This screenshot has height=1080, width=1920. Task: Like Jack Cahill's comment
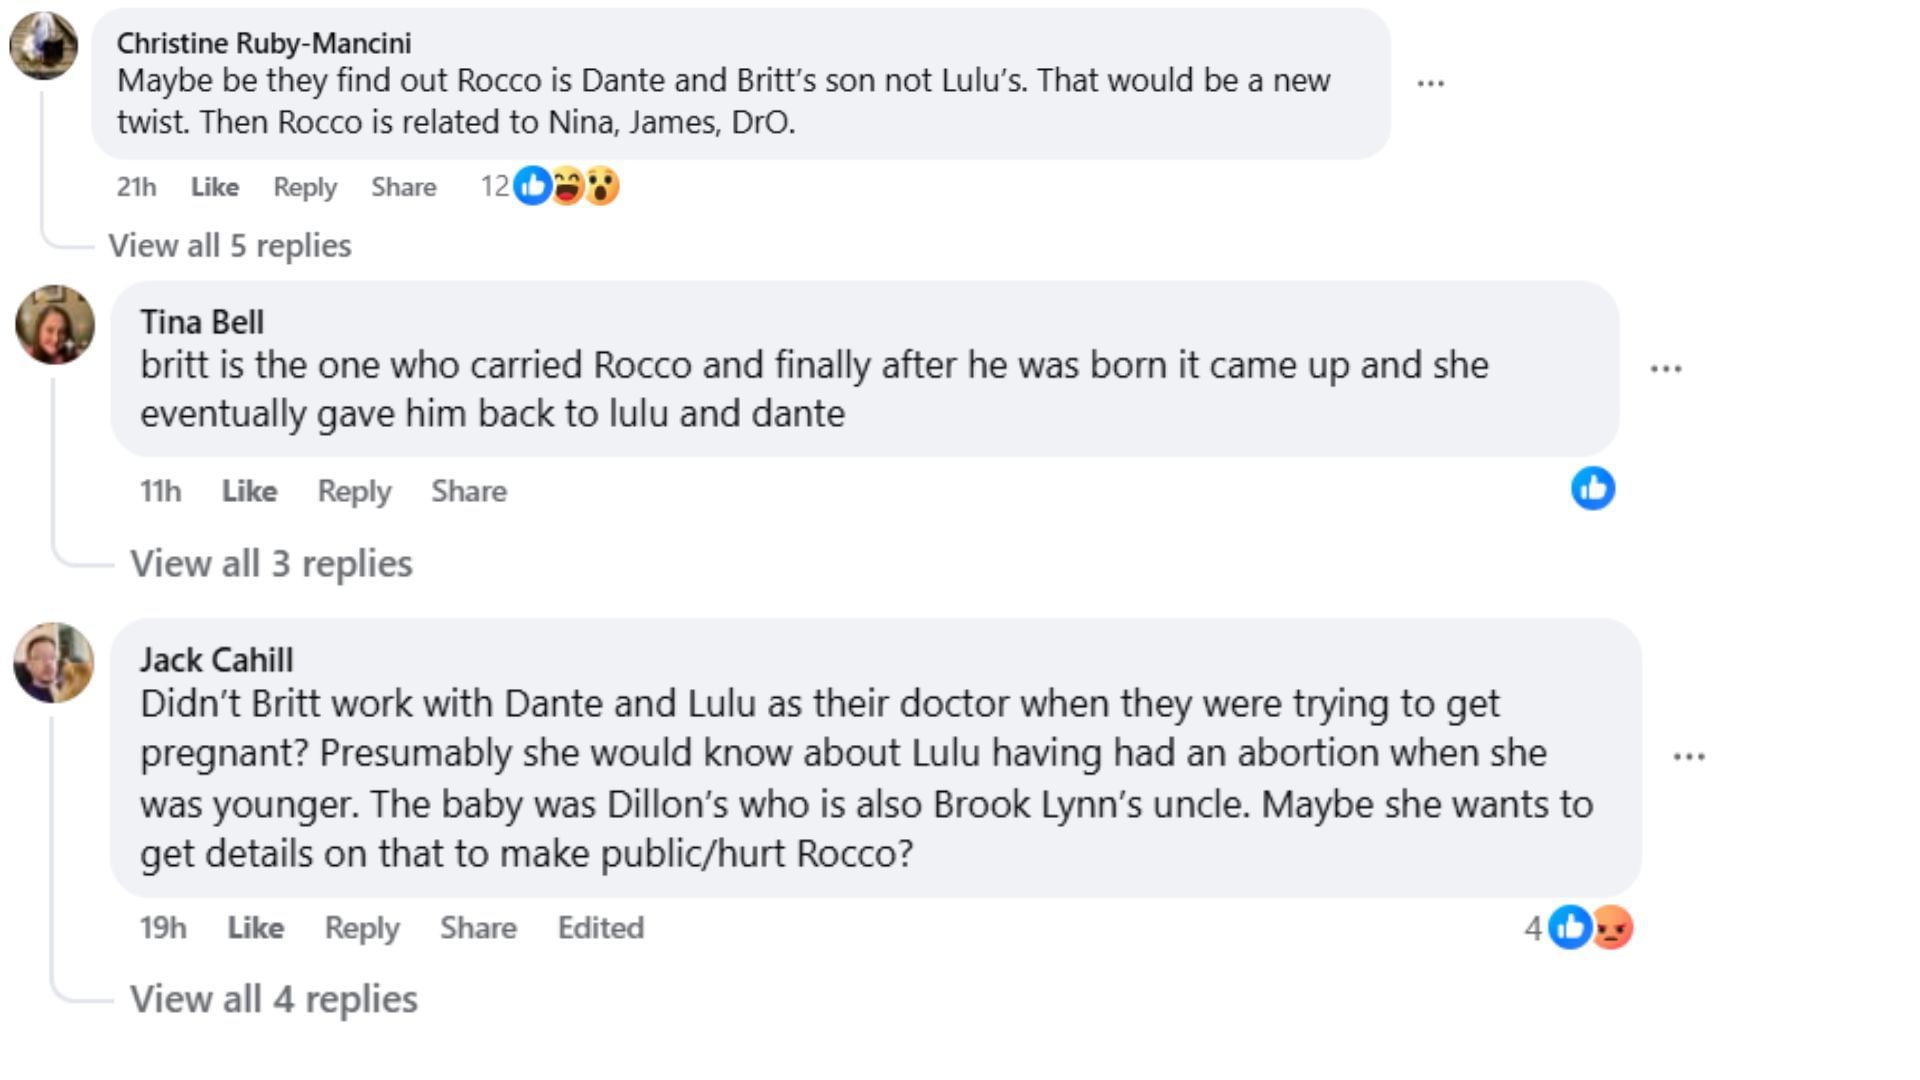[255, 928]
